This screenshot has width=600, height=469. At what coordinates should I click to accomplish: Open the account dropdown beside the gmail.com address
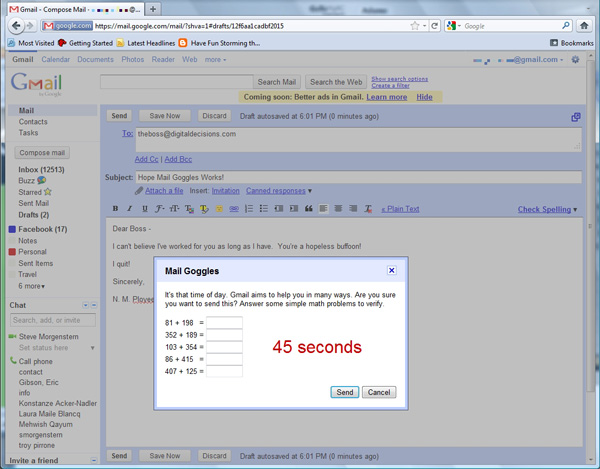coord(561,60)
